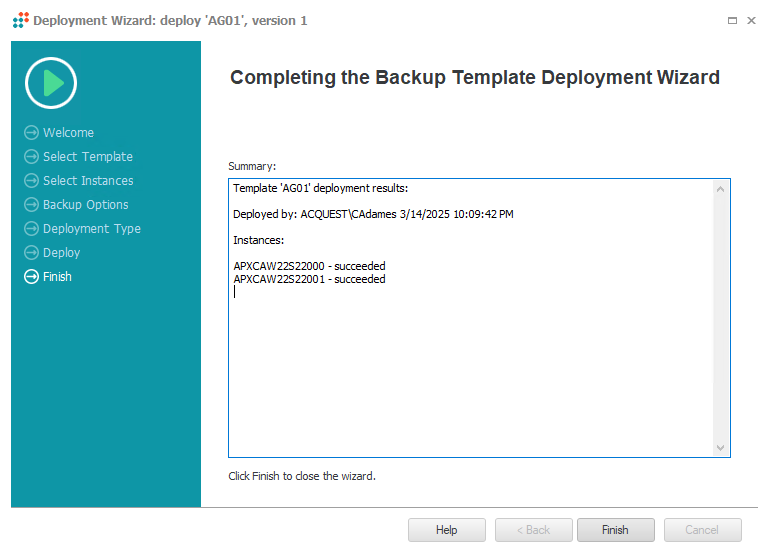This screenshot has height=558, width=767.
Task: Go to the Backup Options step
Action: [86, 204]
